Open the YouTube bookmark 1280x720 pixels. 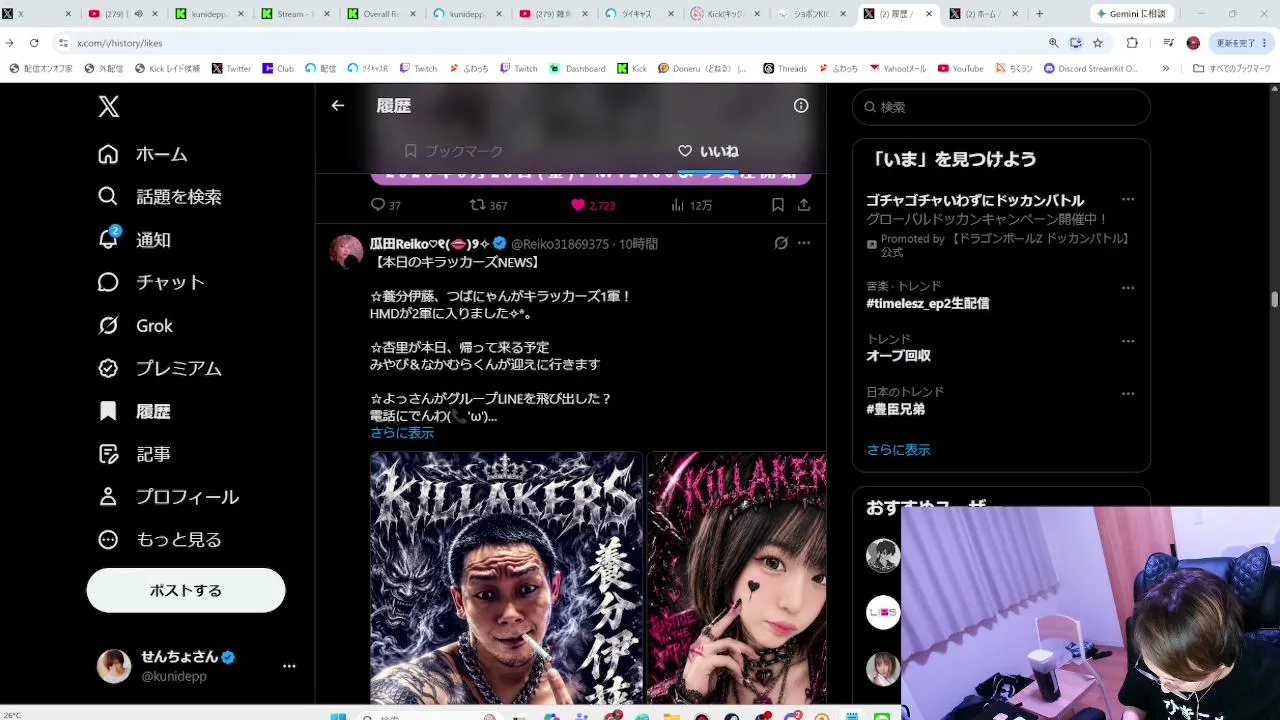click(x=960, y=69)
